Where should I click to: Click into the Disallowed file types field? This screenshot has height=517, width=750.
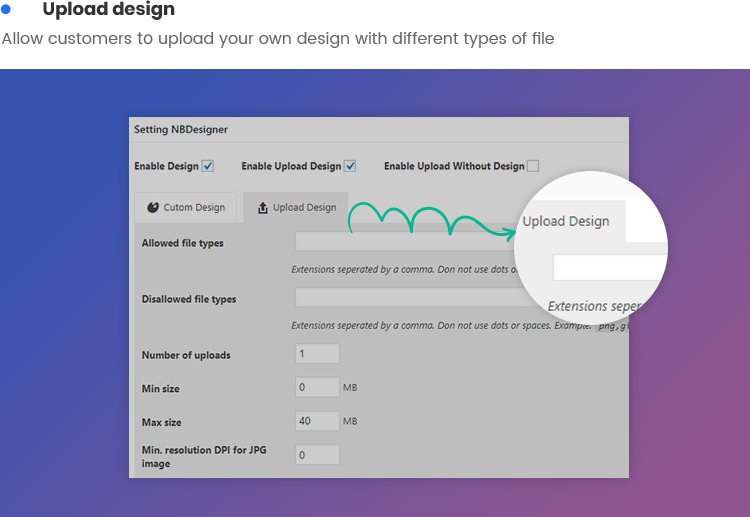(x=400, y=298)
